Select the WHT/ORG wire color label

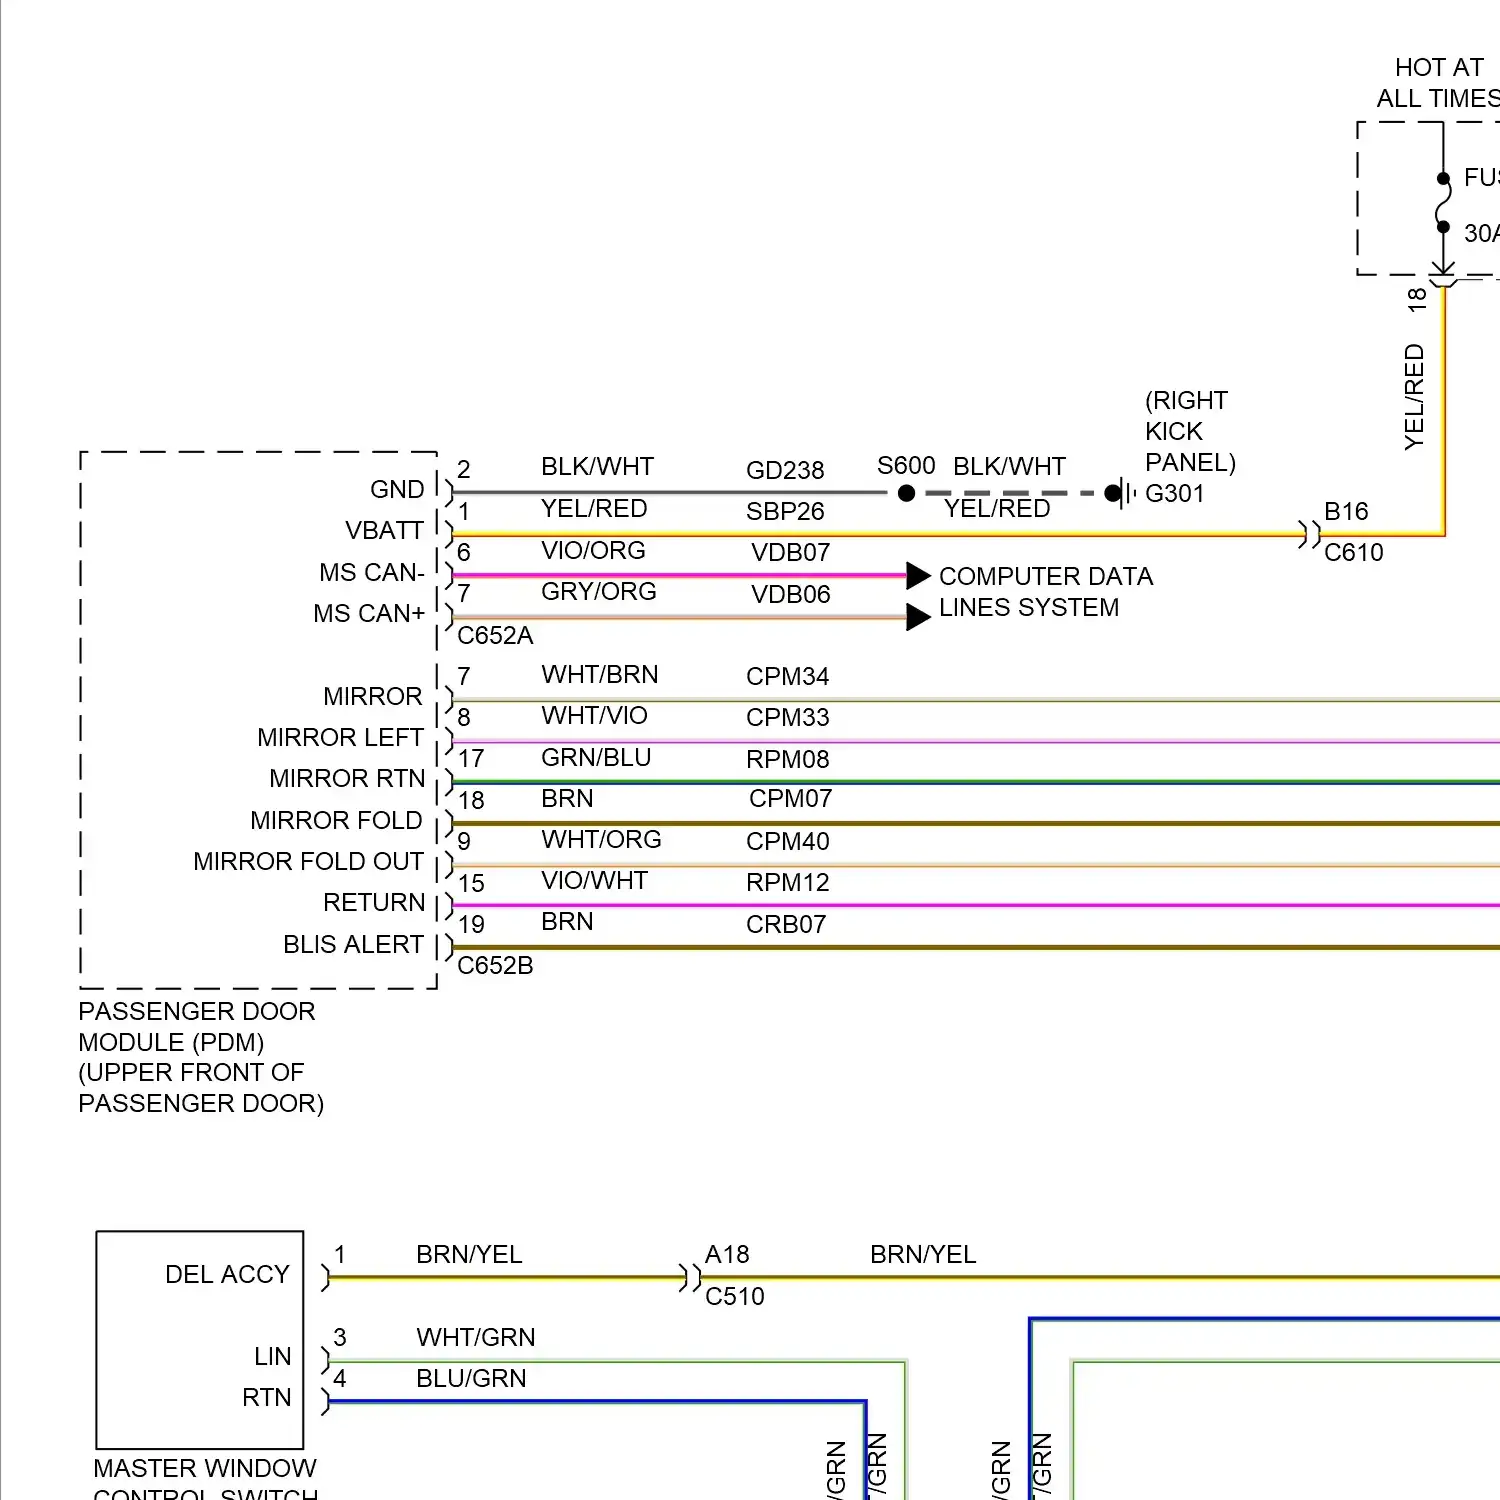point(601,839)
